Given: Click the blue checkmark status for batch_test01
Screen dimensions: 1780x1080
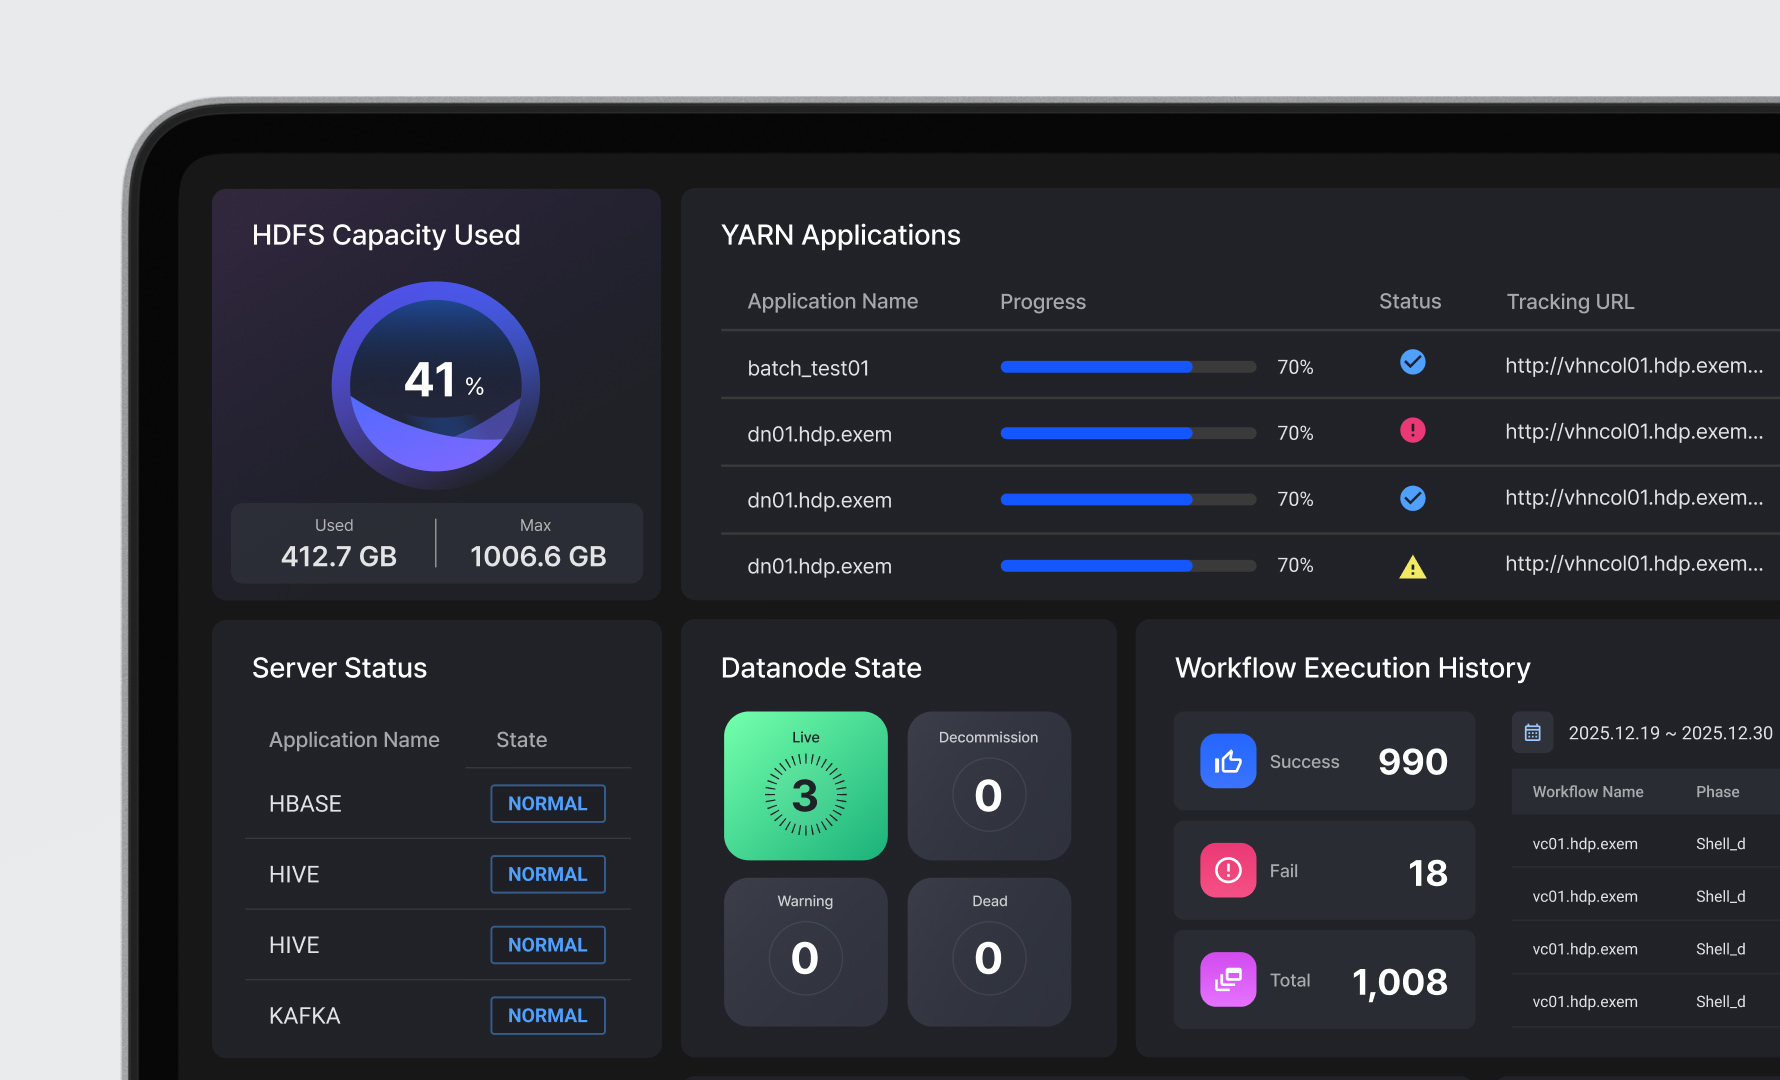Looking at the screenshot, I should [1412, 363].
